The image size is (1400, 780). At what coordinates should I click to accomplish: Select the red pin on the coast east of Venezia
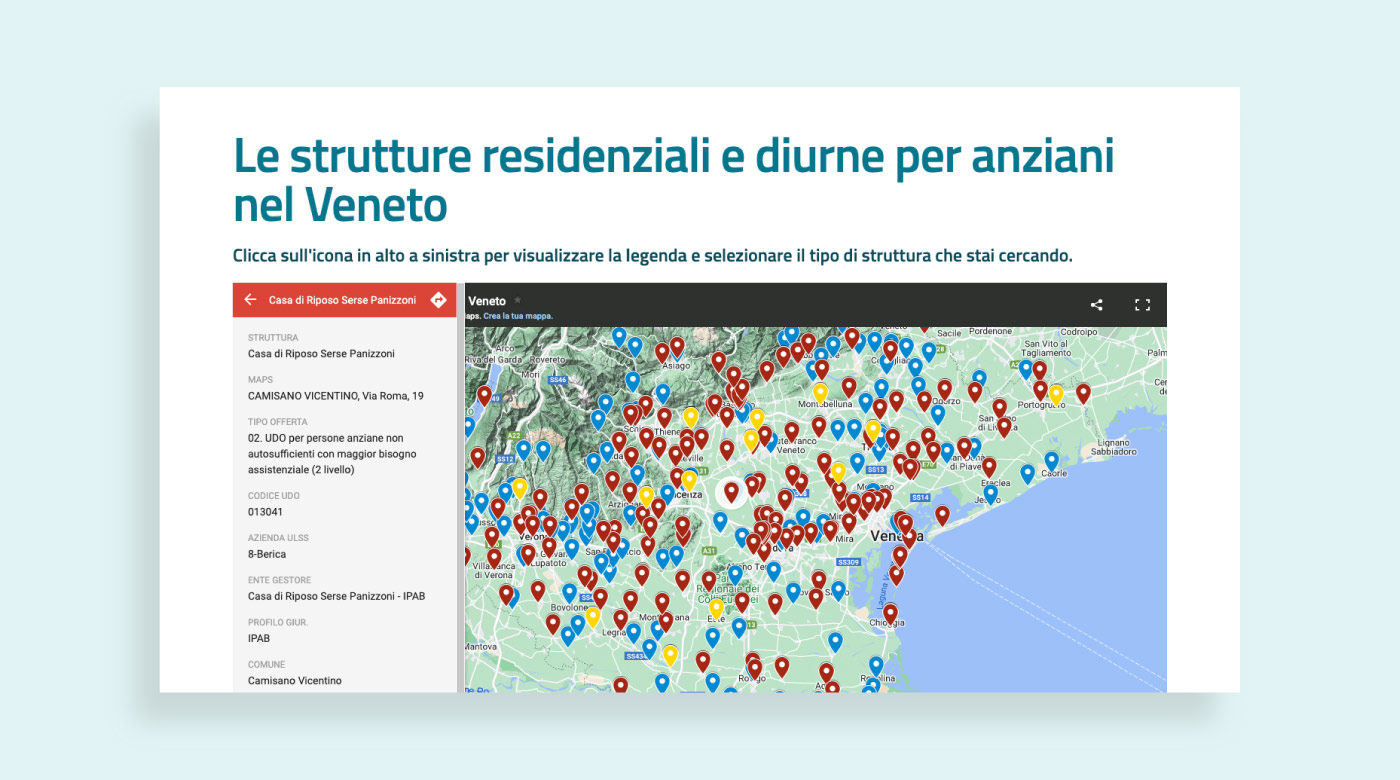tap(942, 515)
